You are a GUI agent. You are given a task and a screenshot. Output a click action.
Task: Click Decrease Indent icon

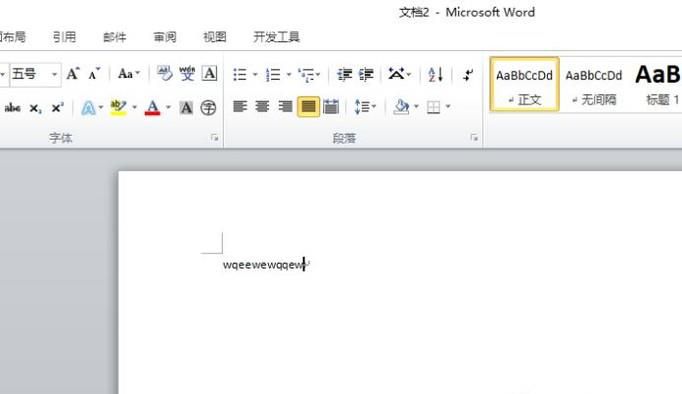point(344,74)
